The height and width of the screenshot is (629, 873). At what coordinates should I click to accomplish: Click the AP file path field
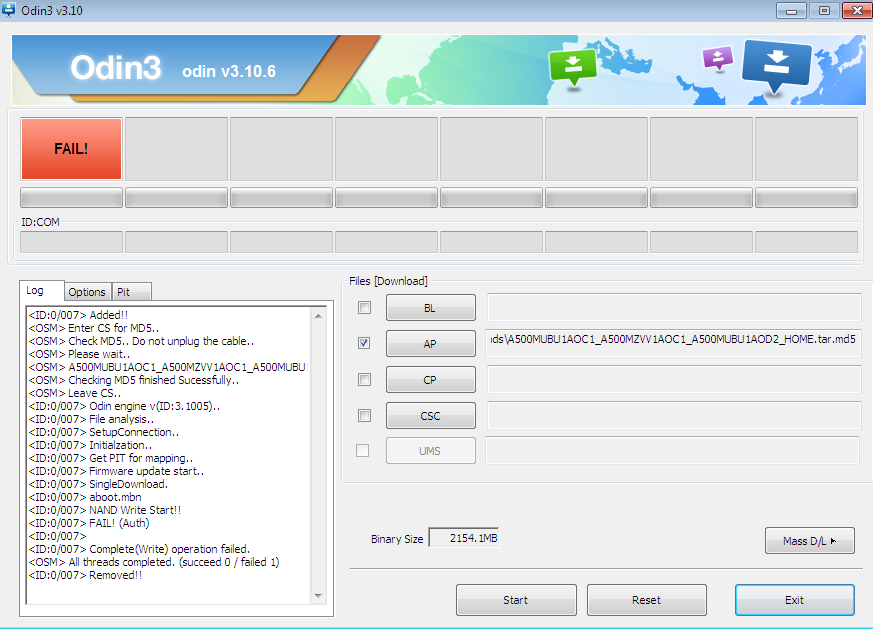(674, 343)
